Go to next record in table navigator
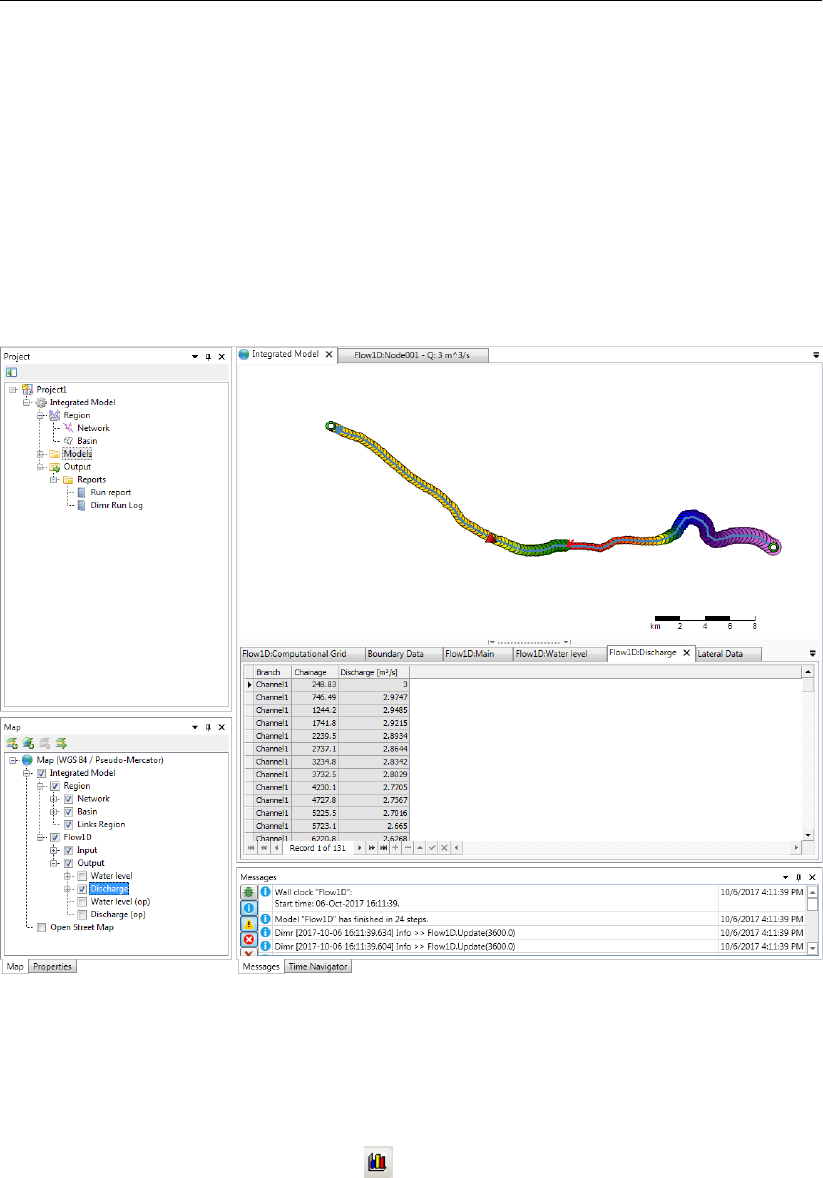This screenshot has width=823, height=1178. point(359,848)
